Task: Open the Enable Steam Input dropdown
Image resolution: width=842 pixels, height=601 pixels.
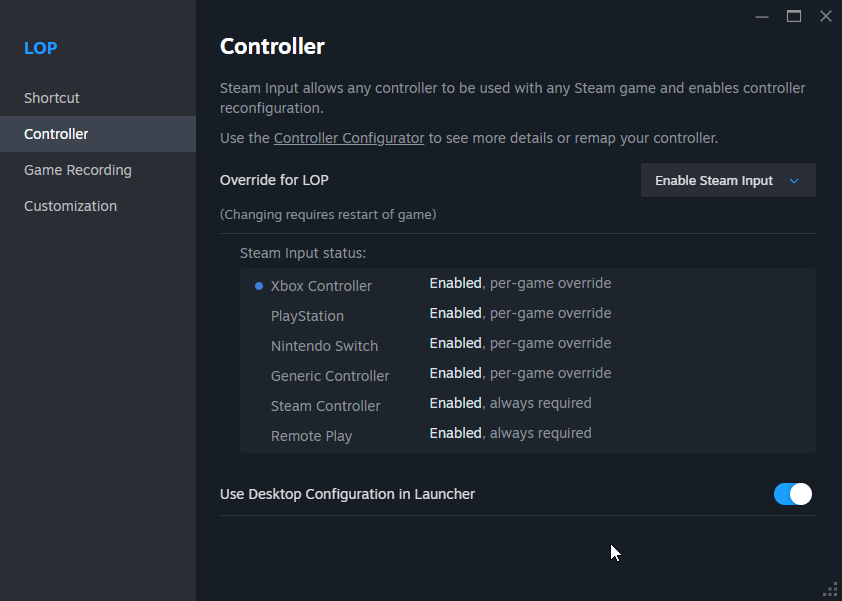Action: tap(728, 180)
